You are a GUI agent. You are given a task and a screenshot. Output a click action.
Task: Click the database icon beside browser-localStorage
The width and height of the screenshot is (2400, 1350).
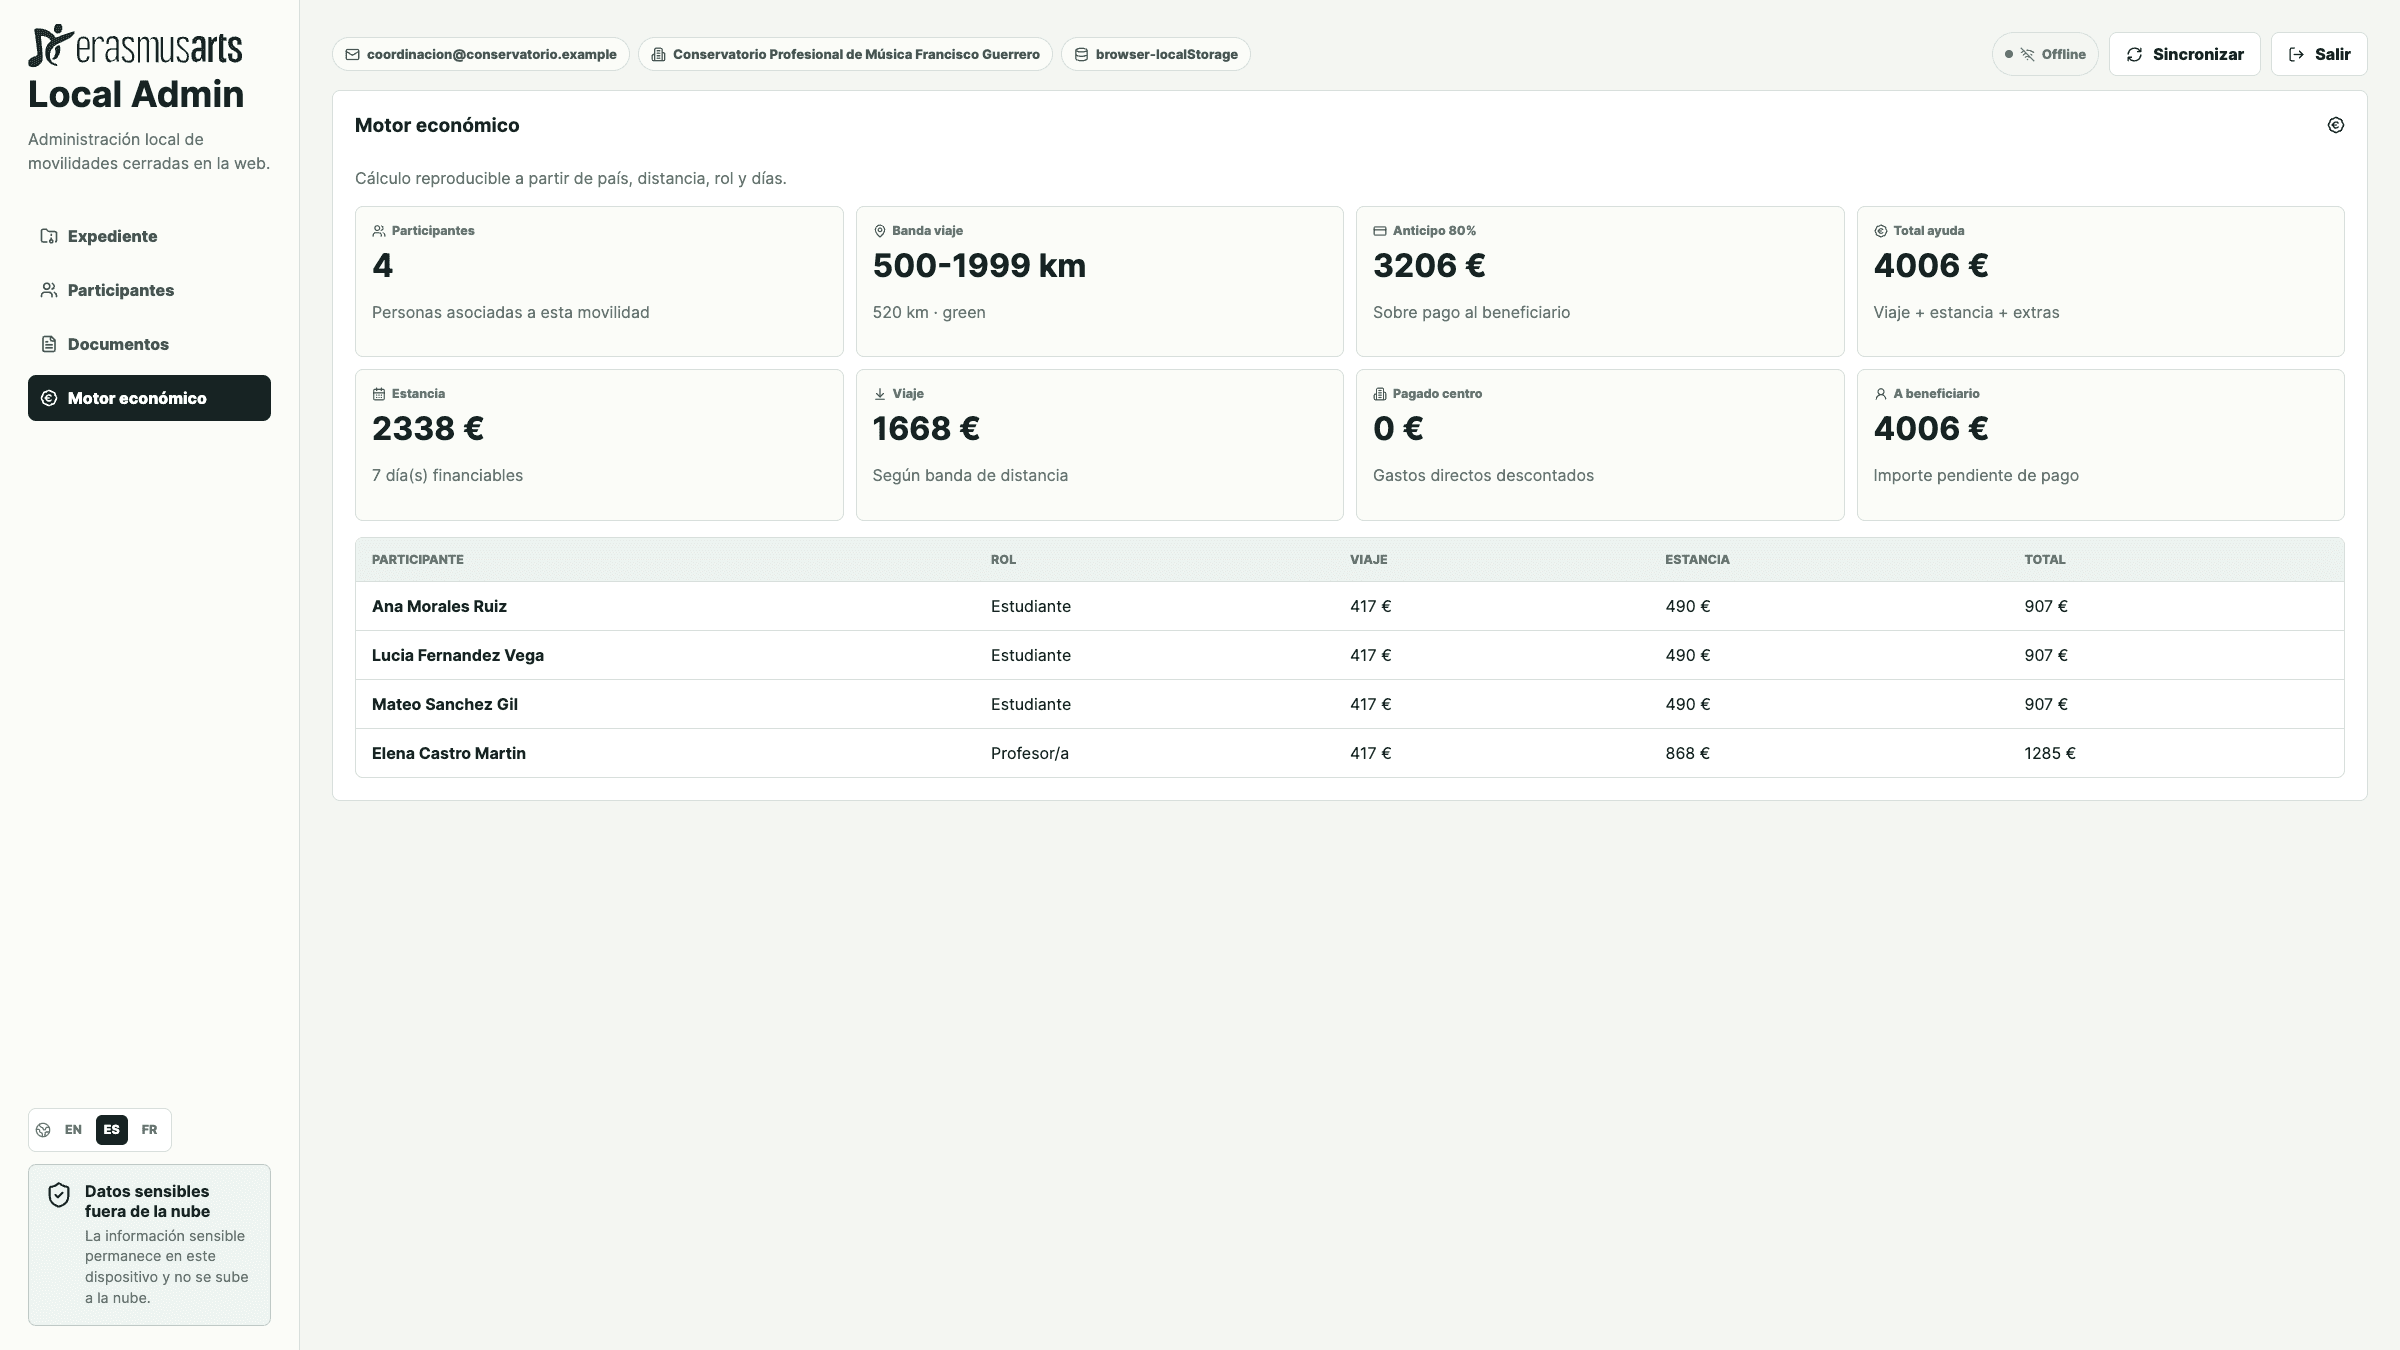click(1081, 54)
